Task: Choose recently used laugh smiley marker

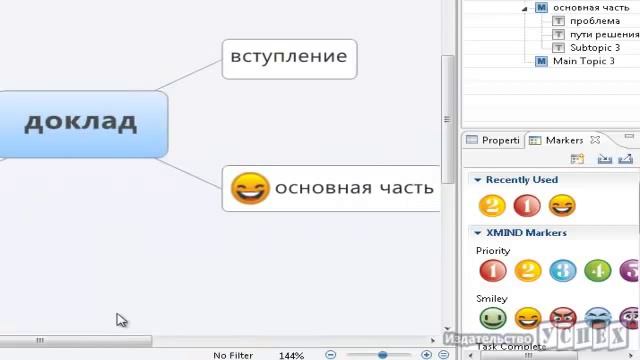Action: point(562,205)
